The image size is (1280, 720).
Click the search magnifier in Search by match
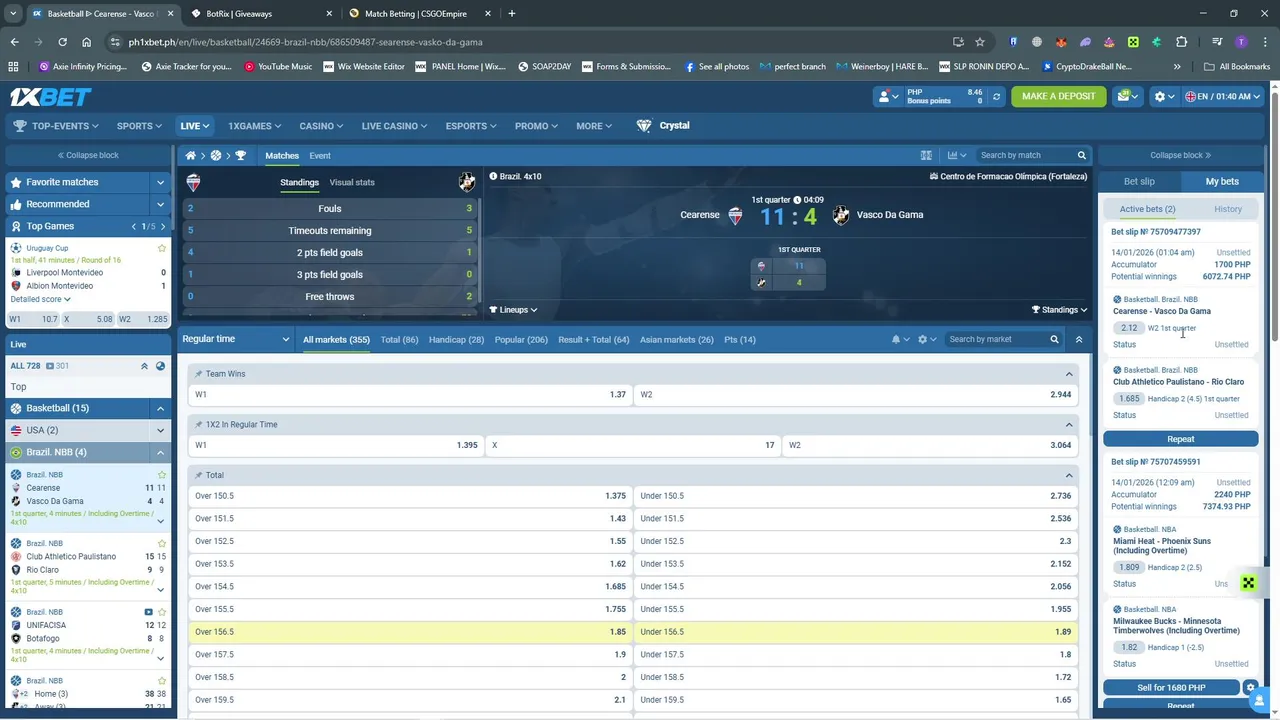[1081, 156]
